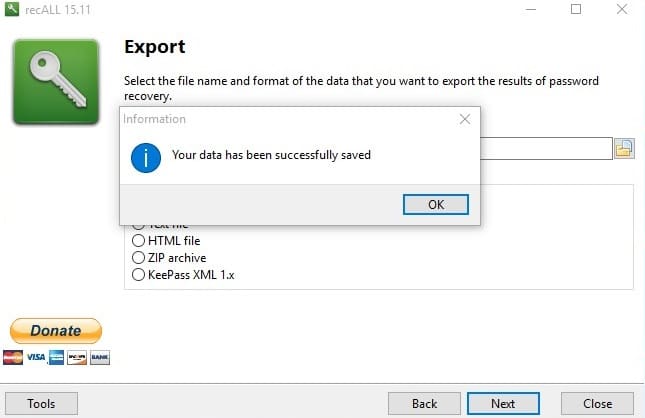The height and width of the screenshot is (418, 645).
Task: Open the Tools button
Action: (41, 403)
